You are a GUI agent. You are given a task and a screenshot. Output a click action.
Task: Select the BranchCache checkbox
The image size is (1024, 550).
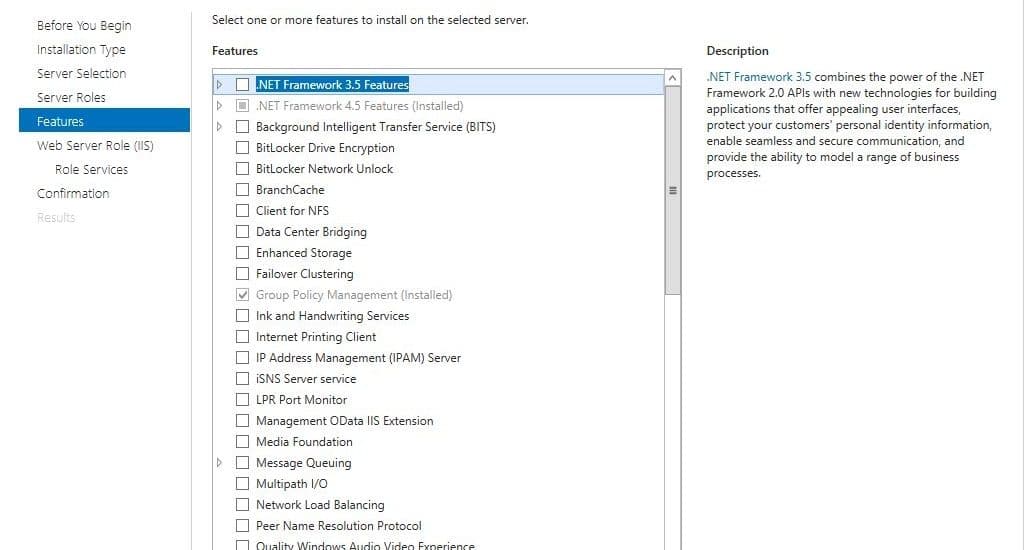(242, 189)
